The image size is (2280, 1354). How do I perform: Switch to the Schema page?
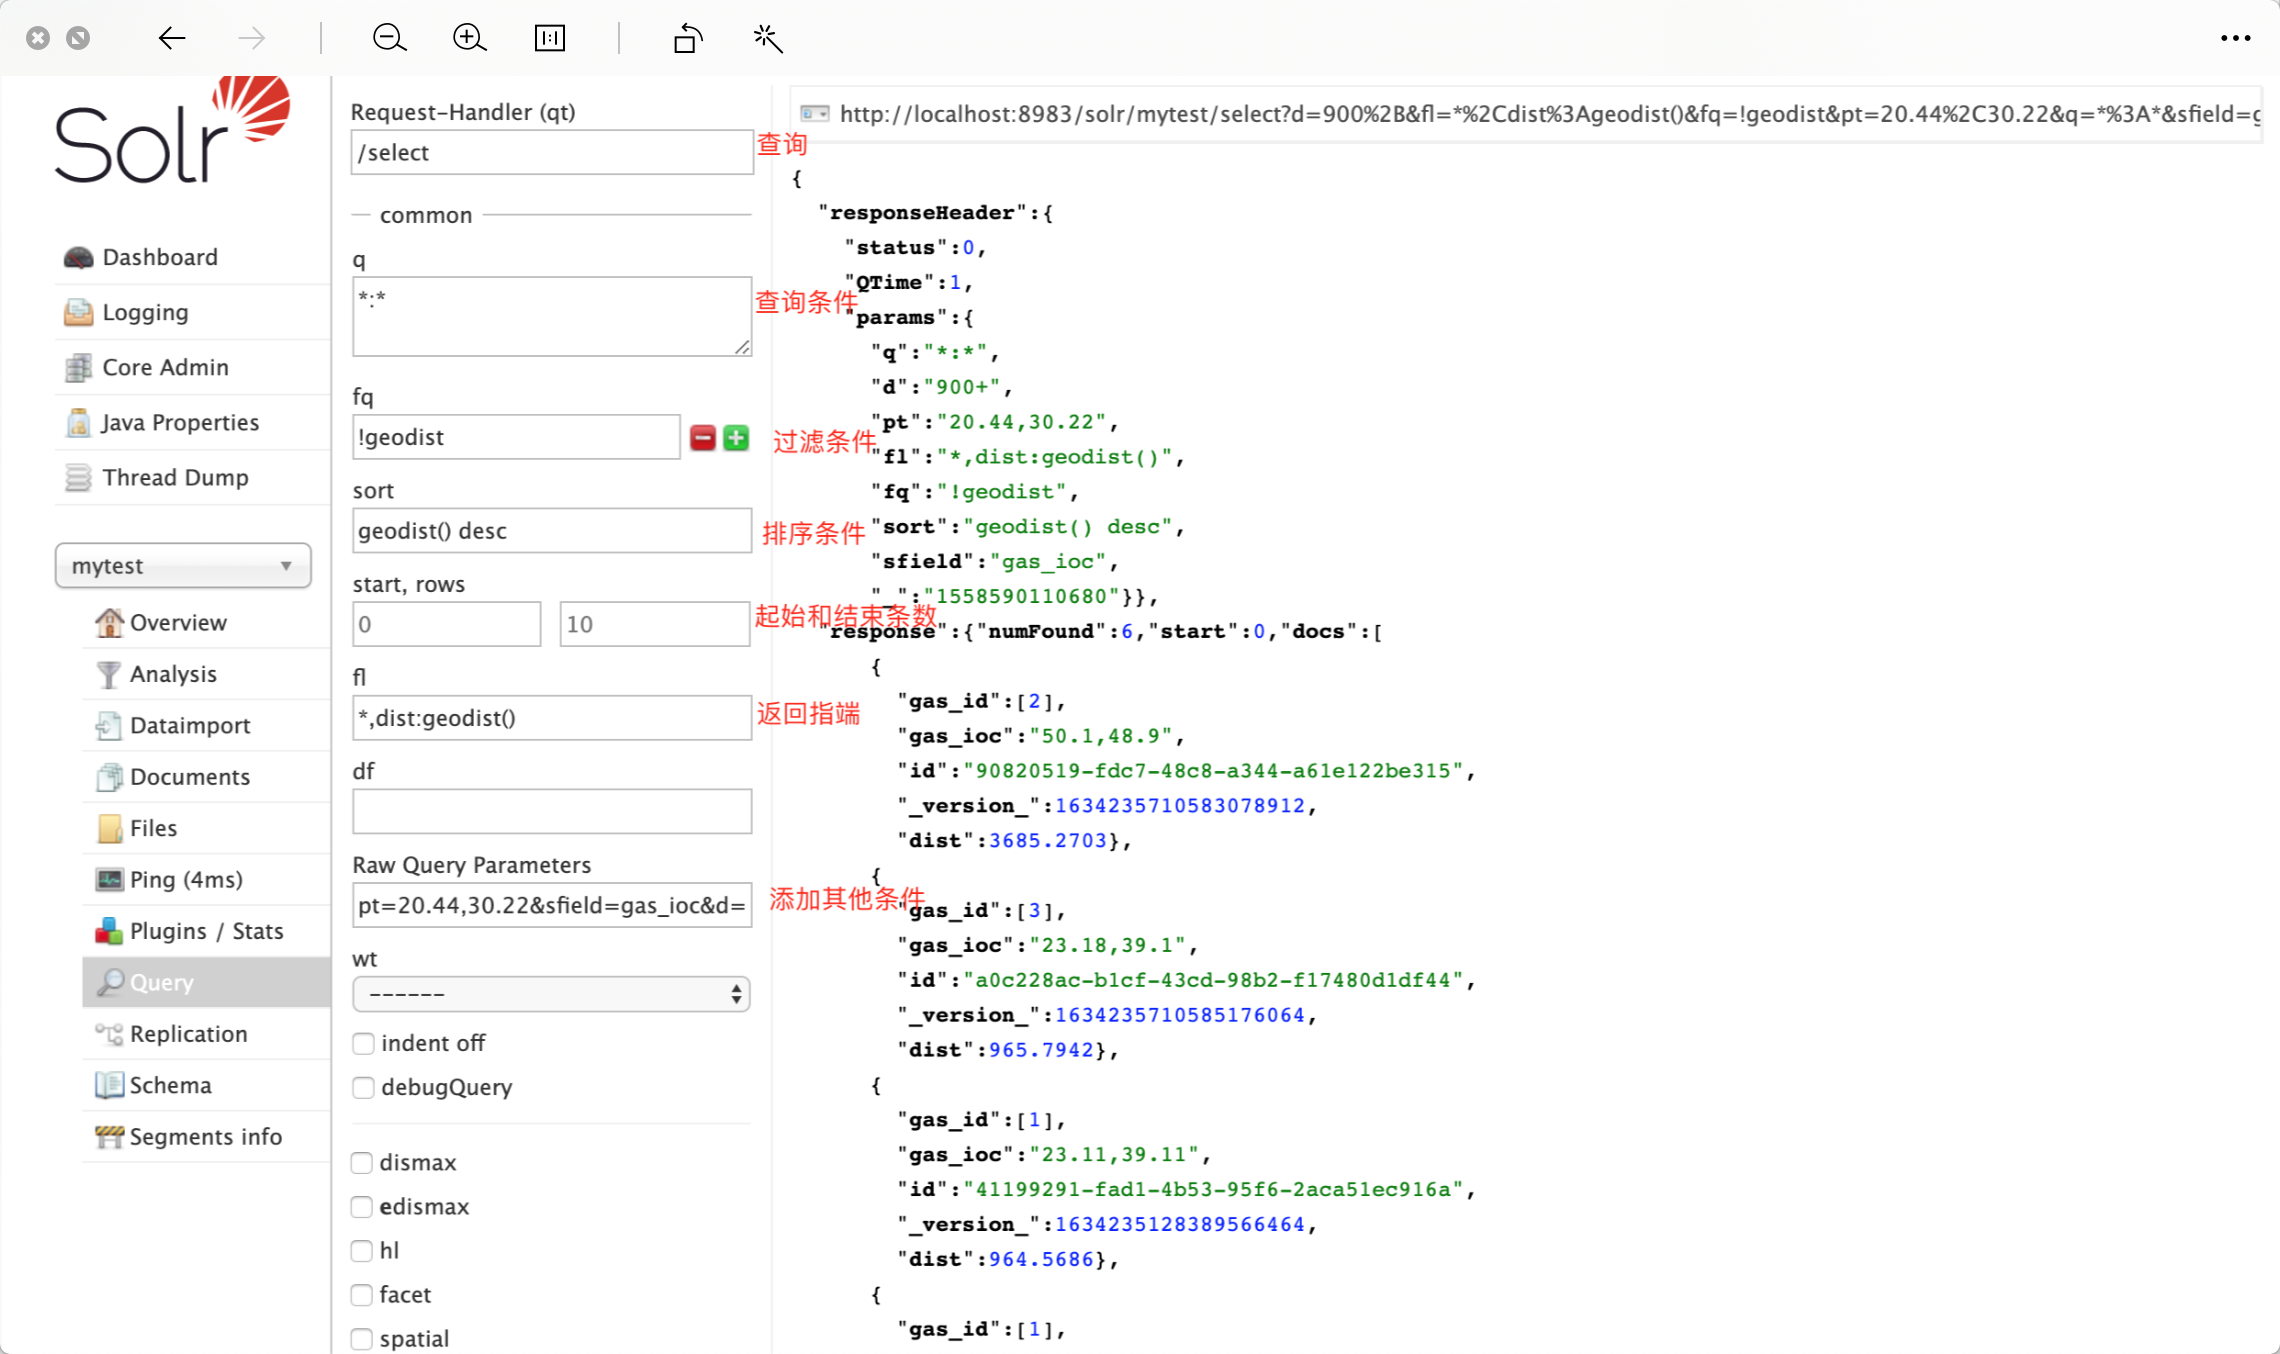tap(109, 1084)
